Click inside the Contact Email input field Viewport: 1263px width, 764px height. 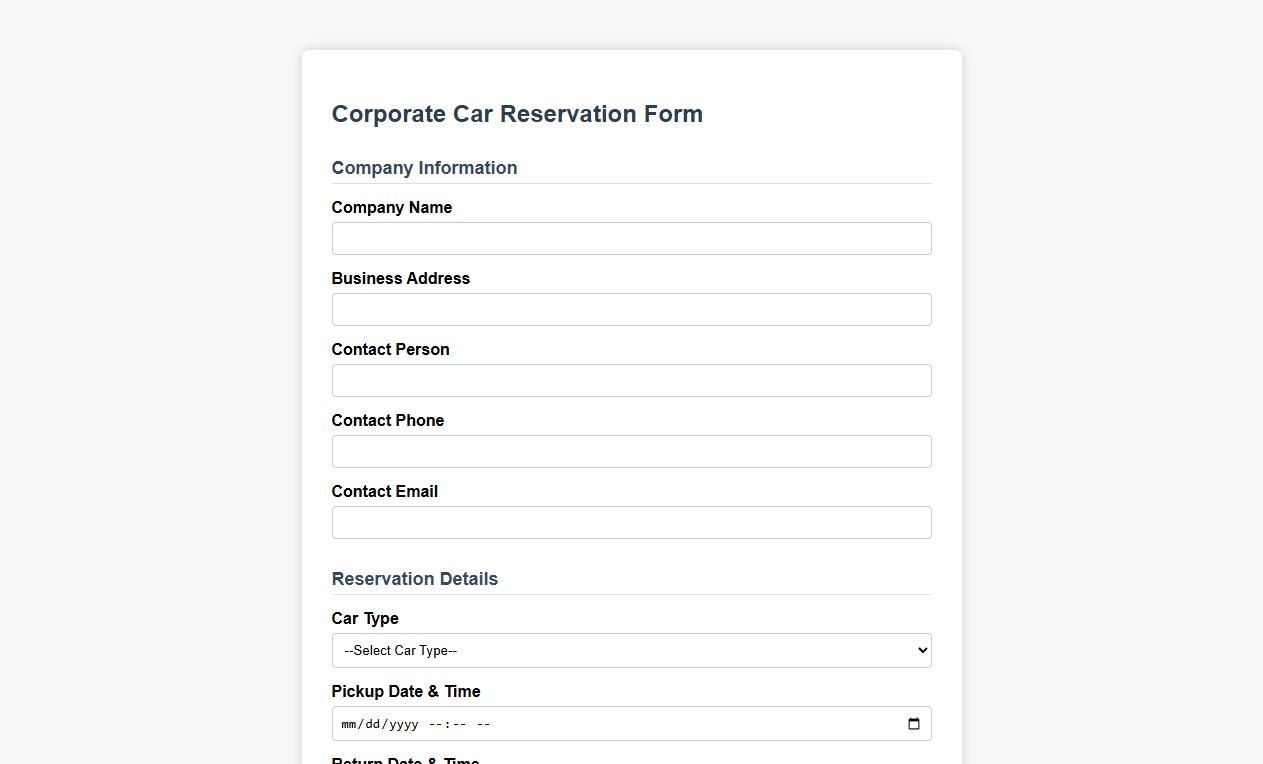(x=631, y=522)
